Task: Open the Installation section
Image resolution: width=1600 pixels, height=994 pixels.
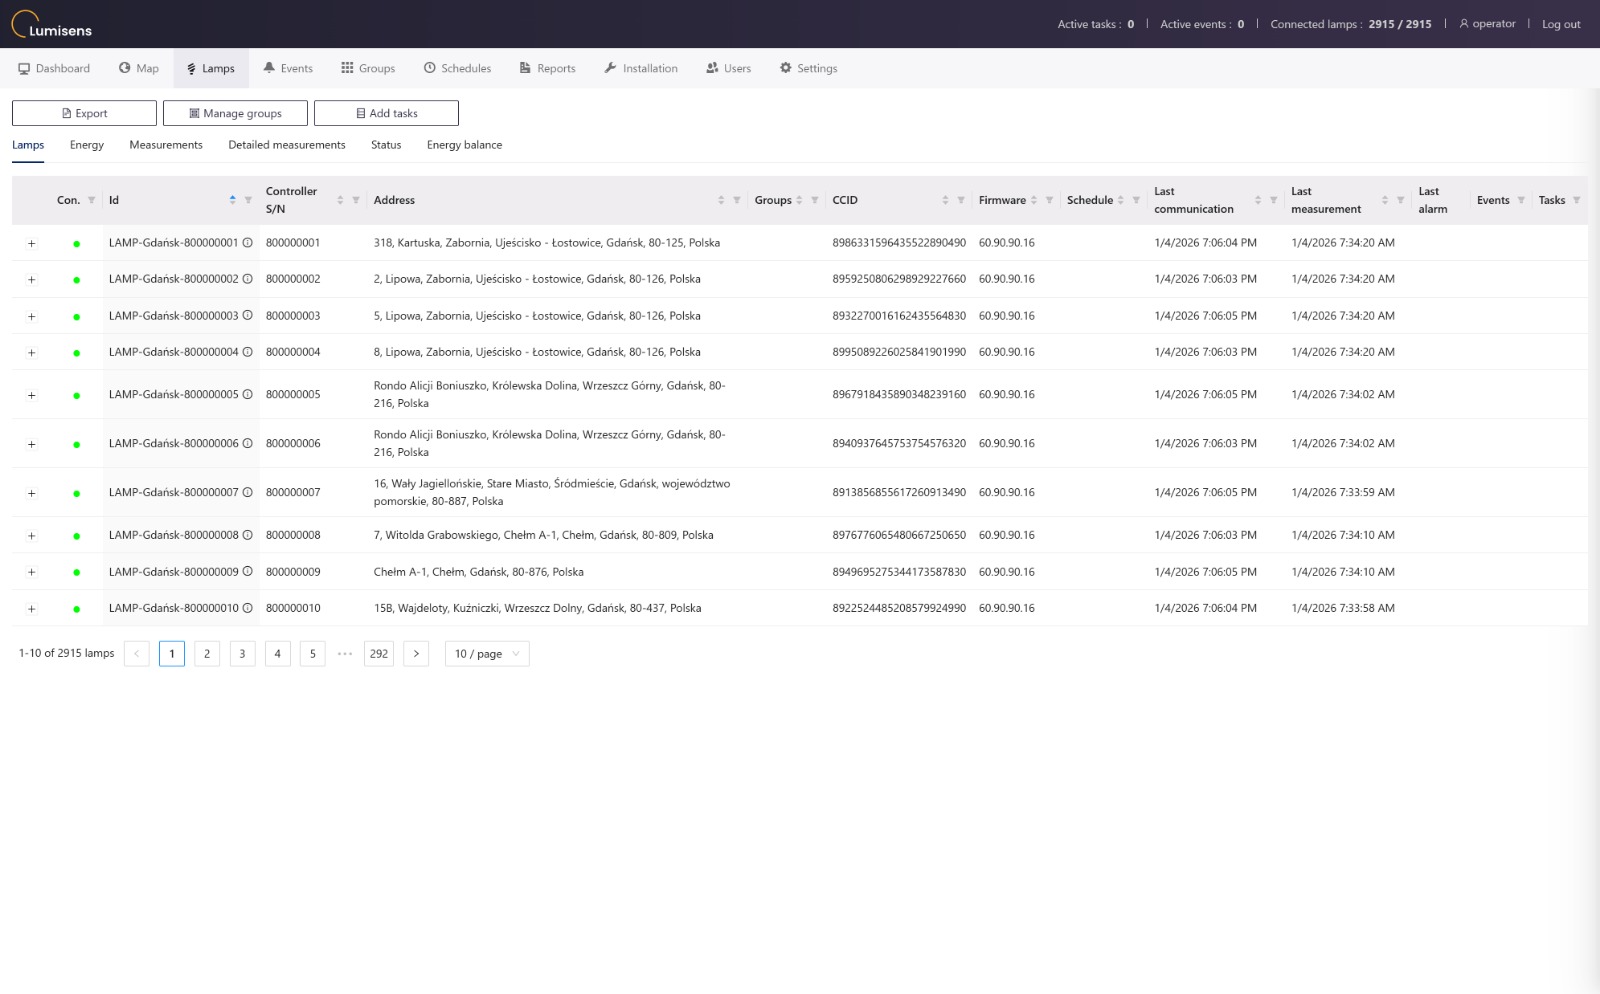Action: [x=641, y=68]
